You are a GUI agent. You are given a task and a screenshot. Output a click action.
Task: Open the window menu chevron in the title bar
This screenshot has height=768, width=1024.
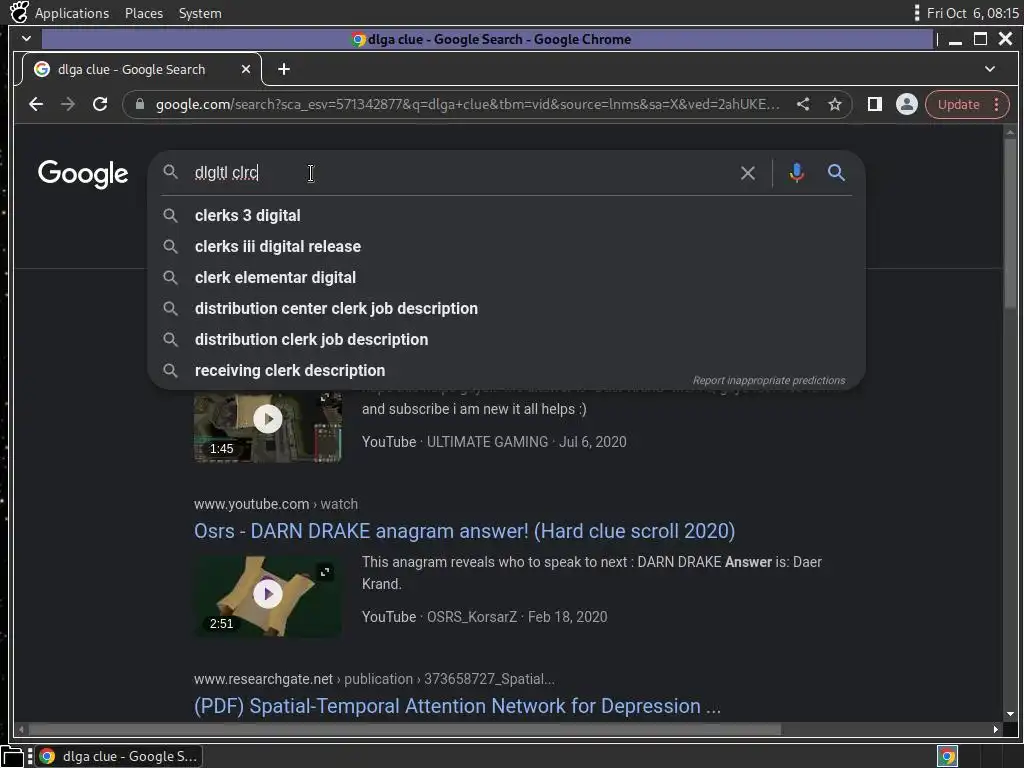pos(26,39)
